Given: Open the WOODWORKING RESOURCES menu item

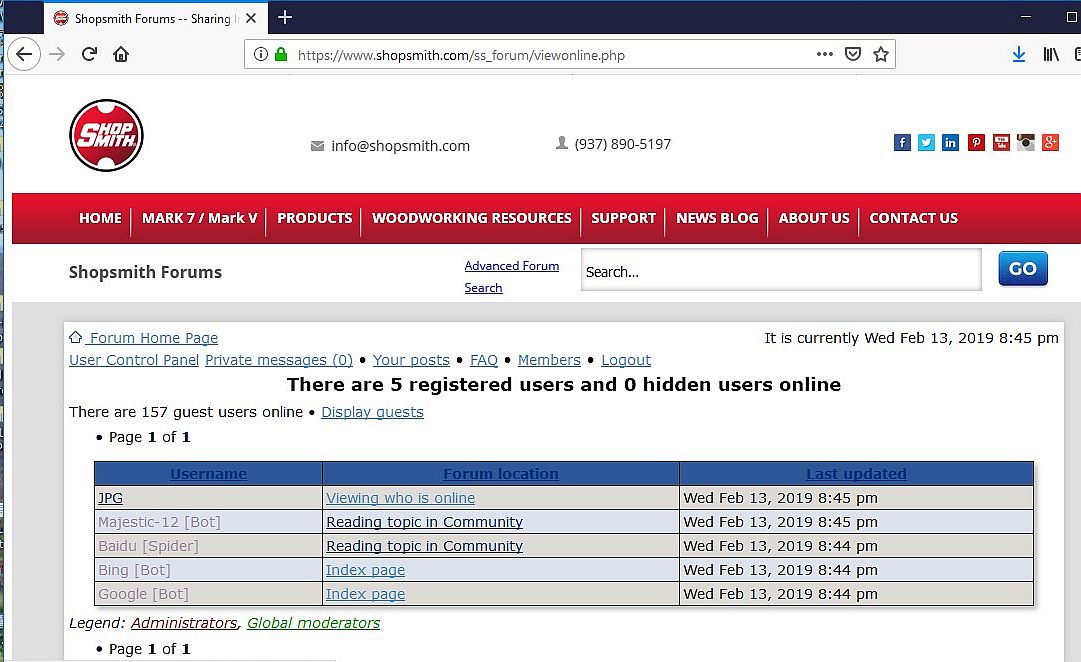Looking at the screenshot, I should tap(472, 218).
